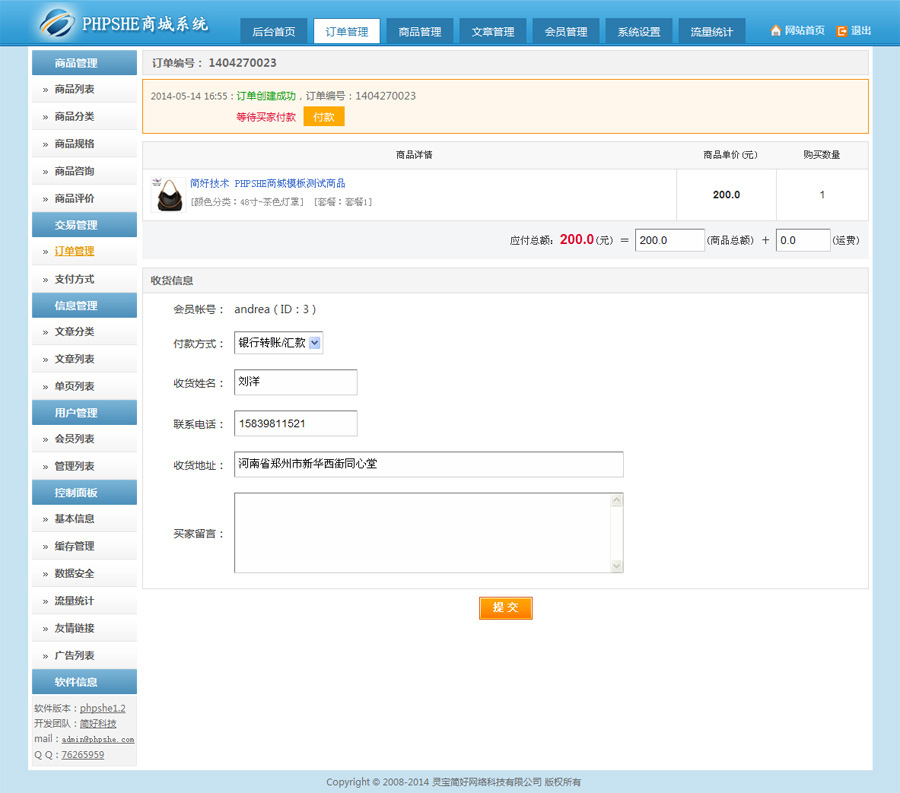Submit the order with 提交 button
900x793 pixels.
pyautogui.click(x=506, y=608)
